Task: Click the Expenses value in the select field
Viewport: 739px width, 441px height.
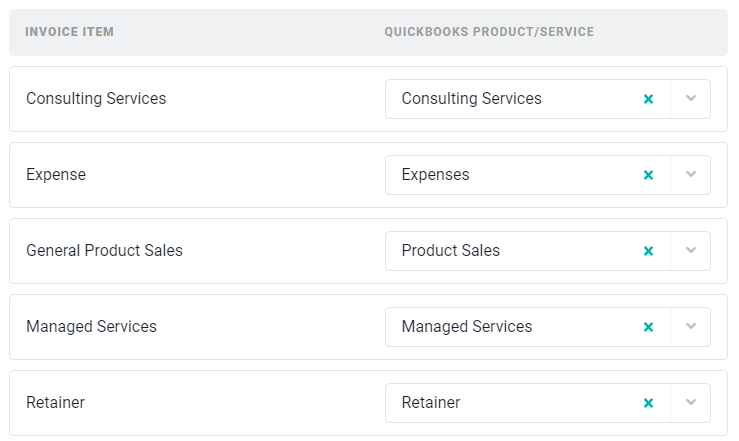Action: (435, 175)
